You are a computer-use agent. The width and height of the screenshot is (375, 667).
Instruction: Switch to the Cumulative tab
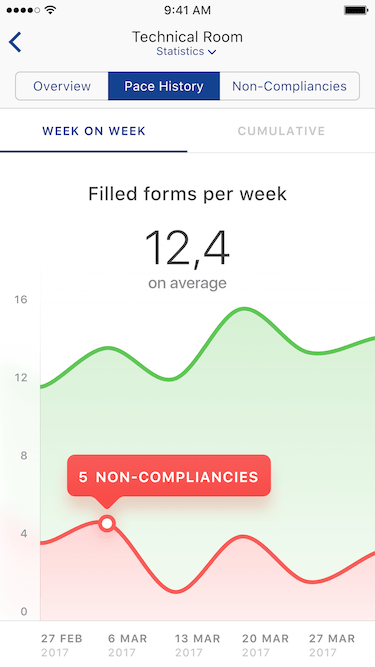[x=281, y=131]
